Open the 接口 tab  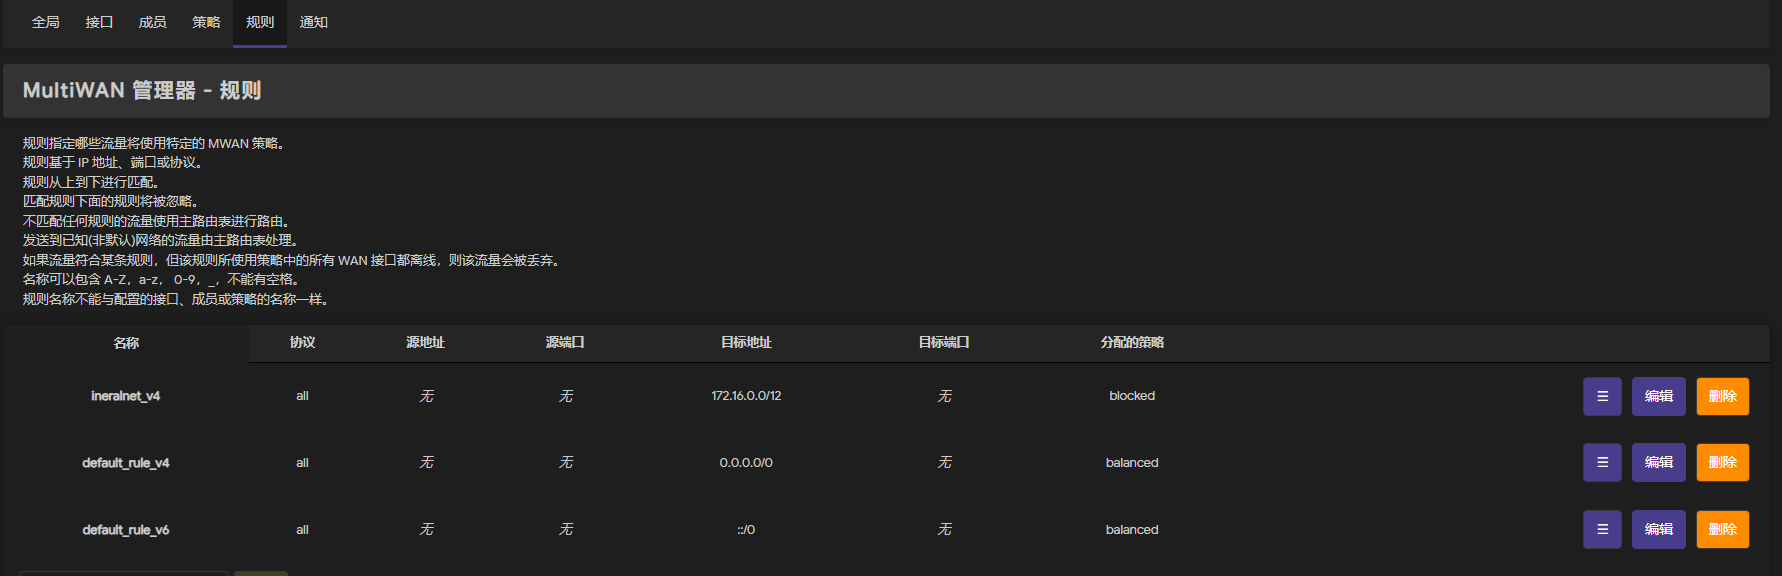[99, 22]
